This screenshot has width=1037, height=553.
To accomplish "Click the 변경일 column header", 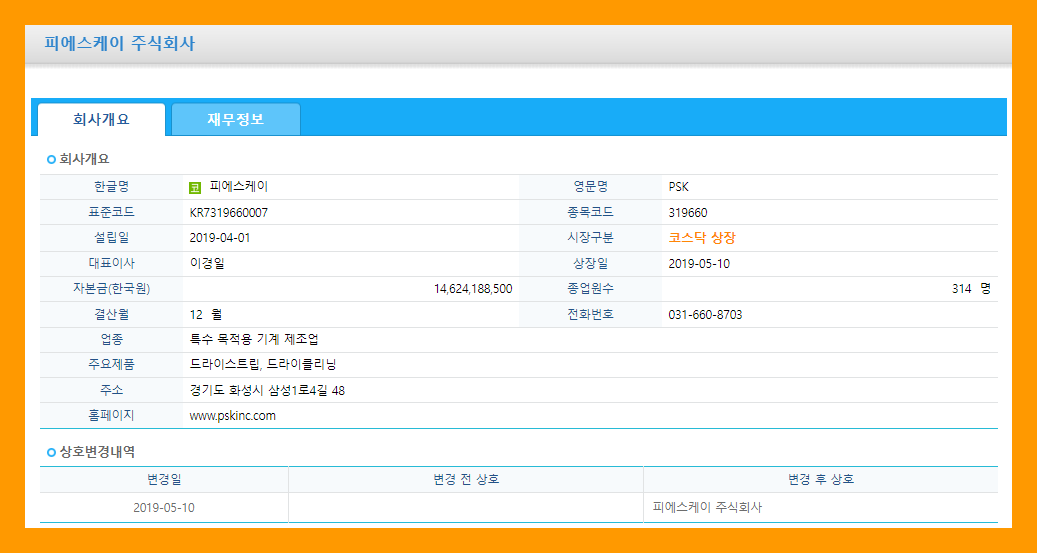I will (x=164, y=480).
